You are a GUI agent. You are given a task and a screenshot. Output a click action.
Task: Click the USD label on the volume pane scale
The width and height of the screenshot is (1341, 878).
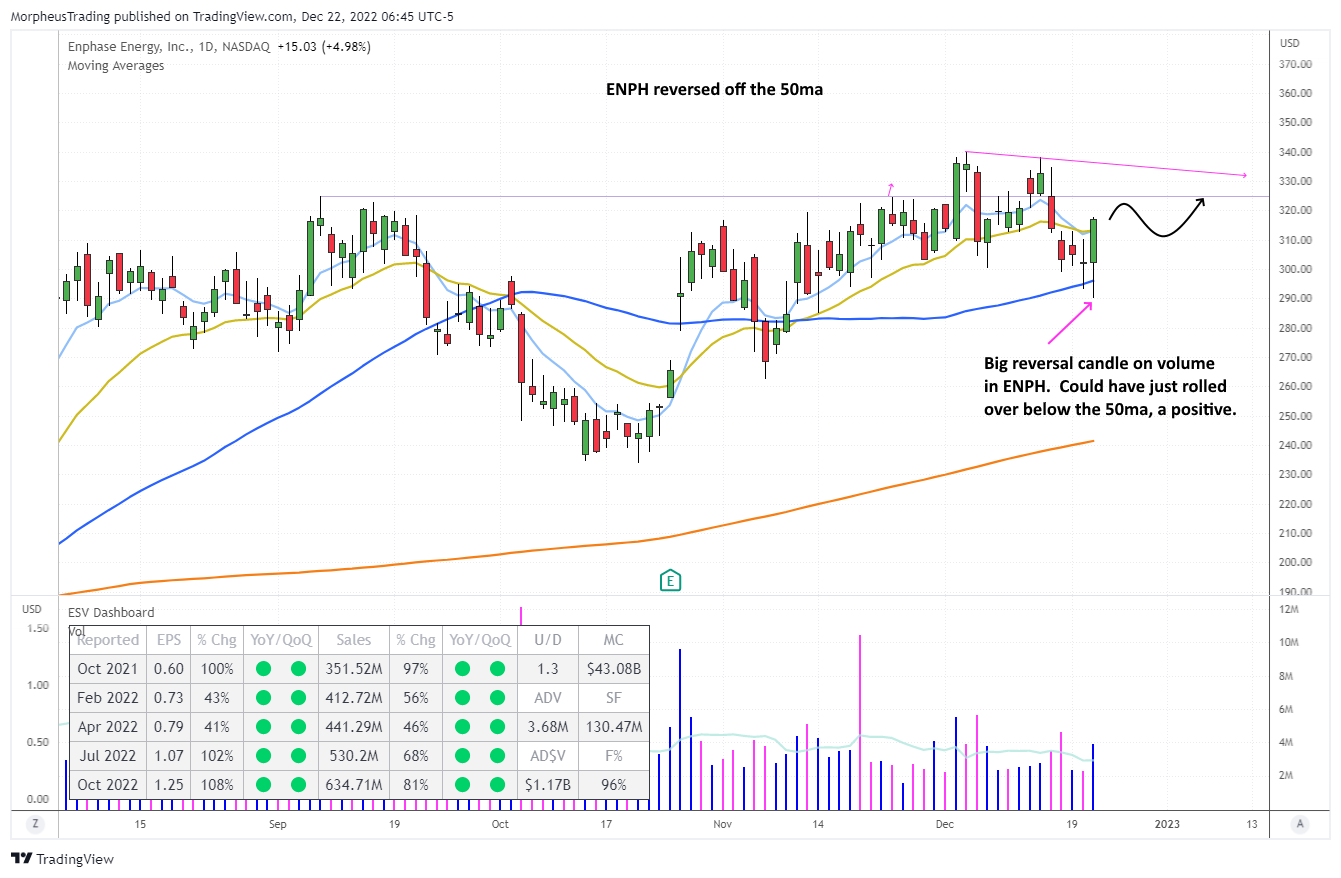point(31,608)
